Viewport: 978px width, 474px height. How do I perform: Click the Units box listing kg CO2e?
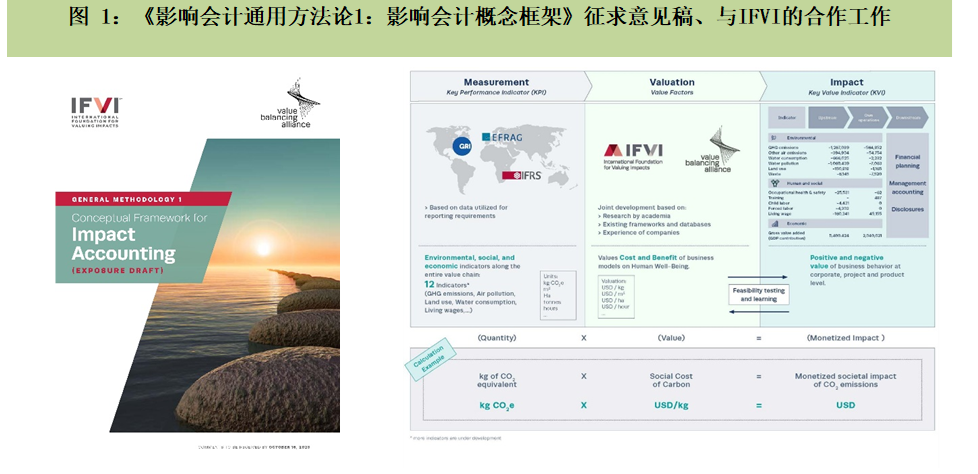click(558, 295)
